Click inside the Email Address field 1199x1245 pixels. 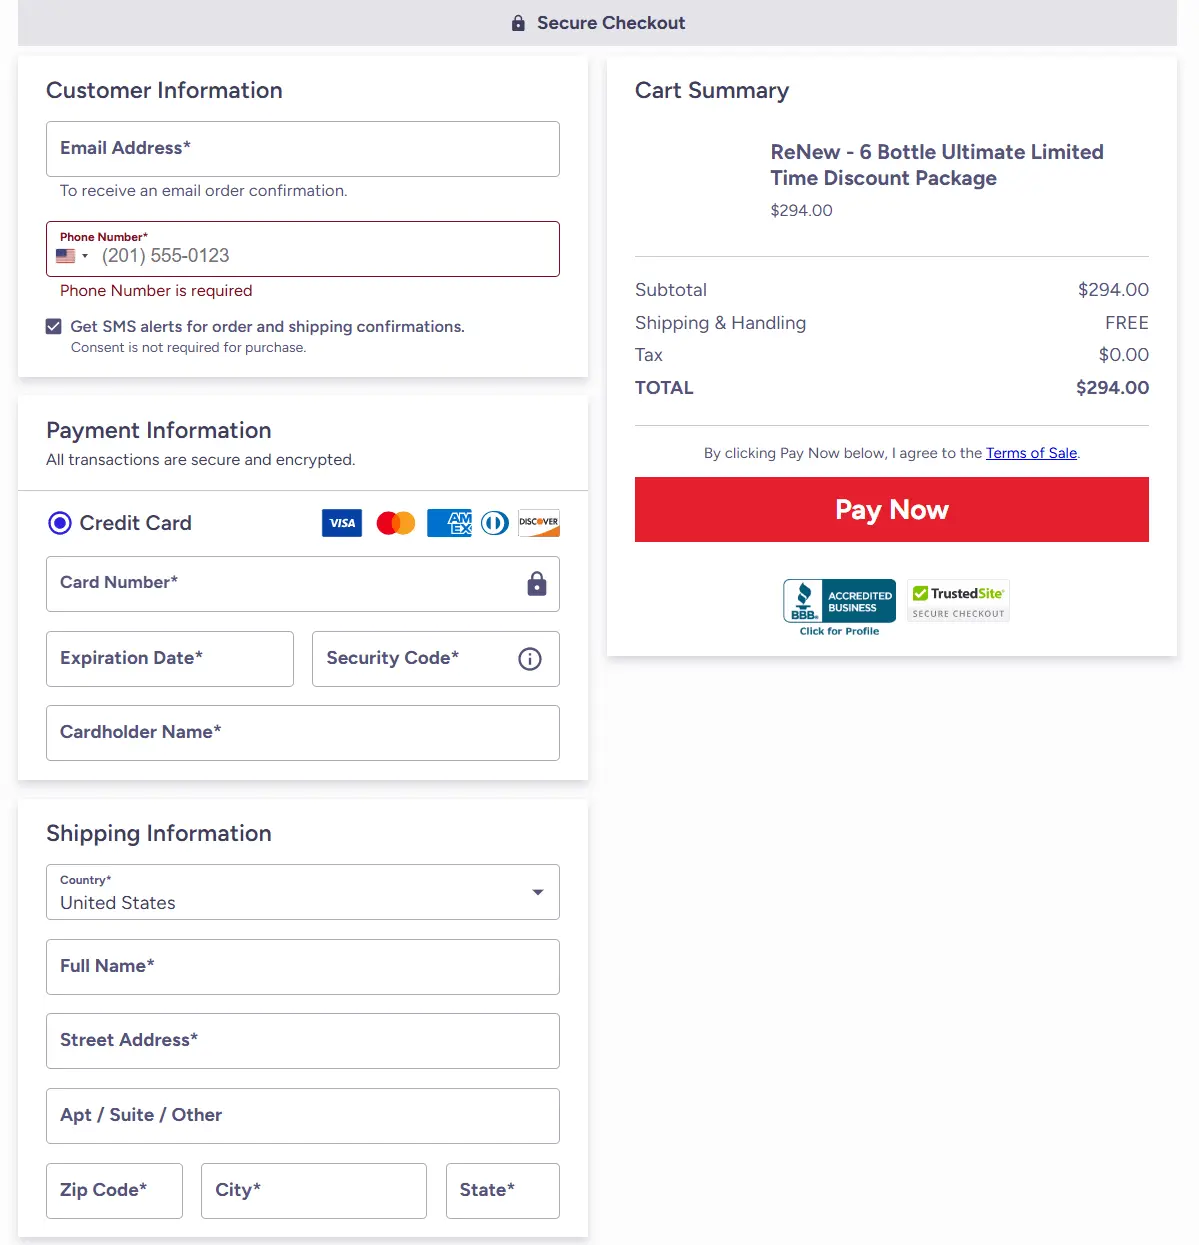(x=303, y=149)
